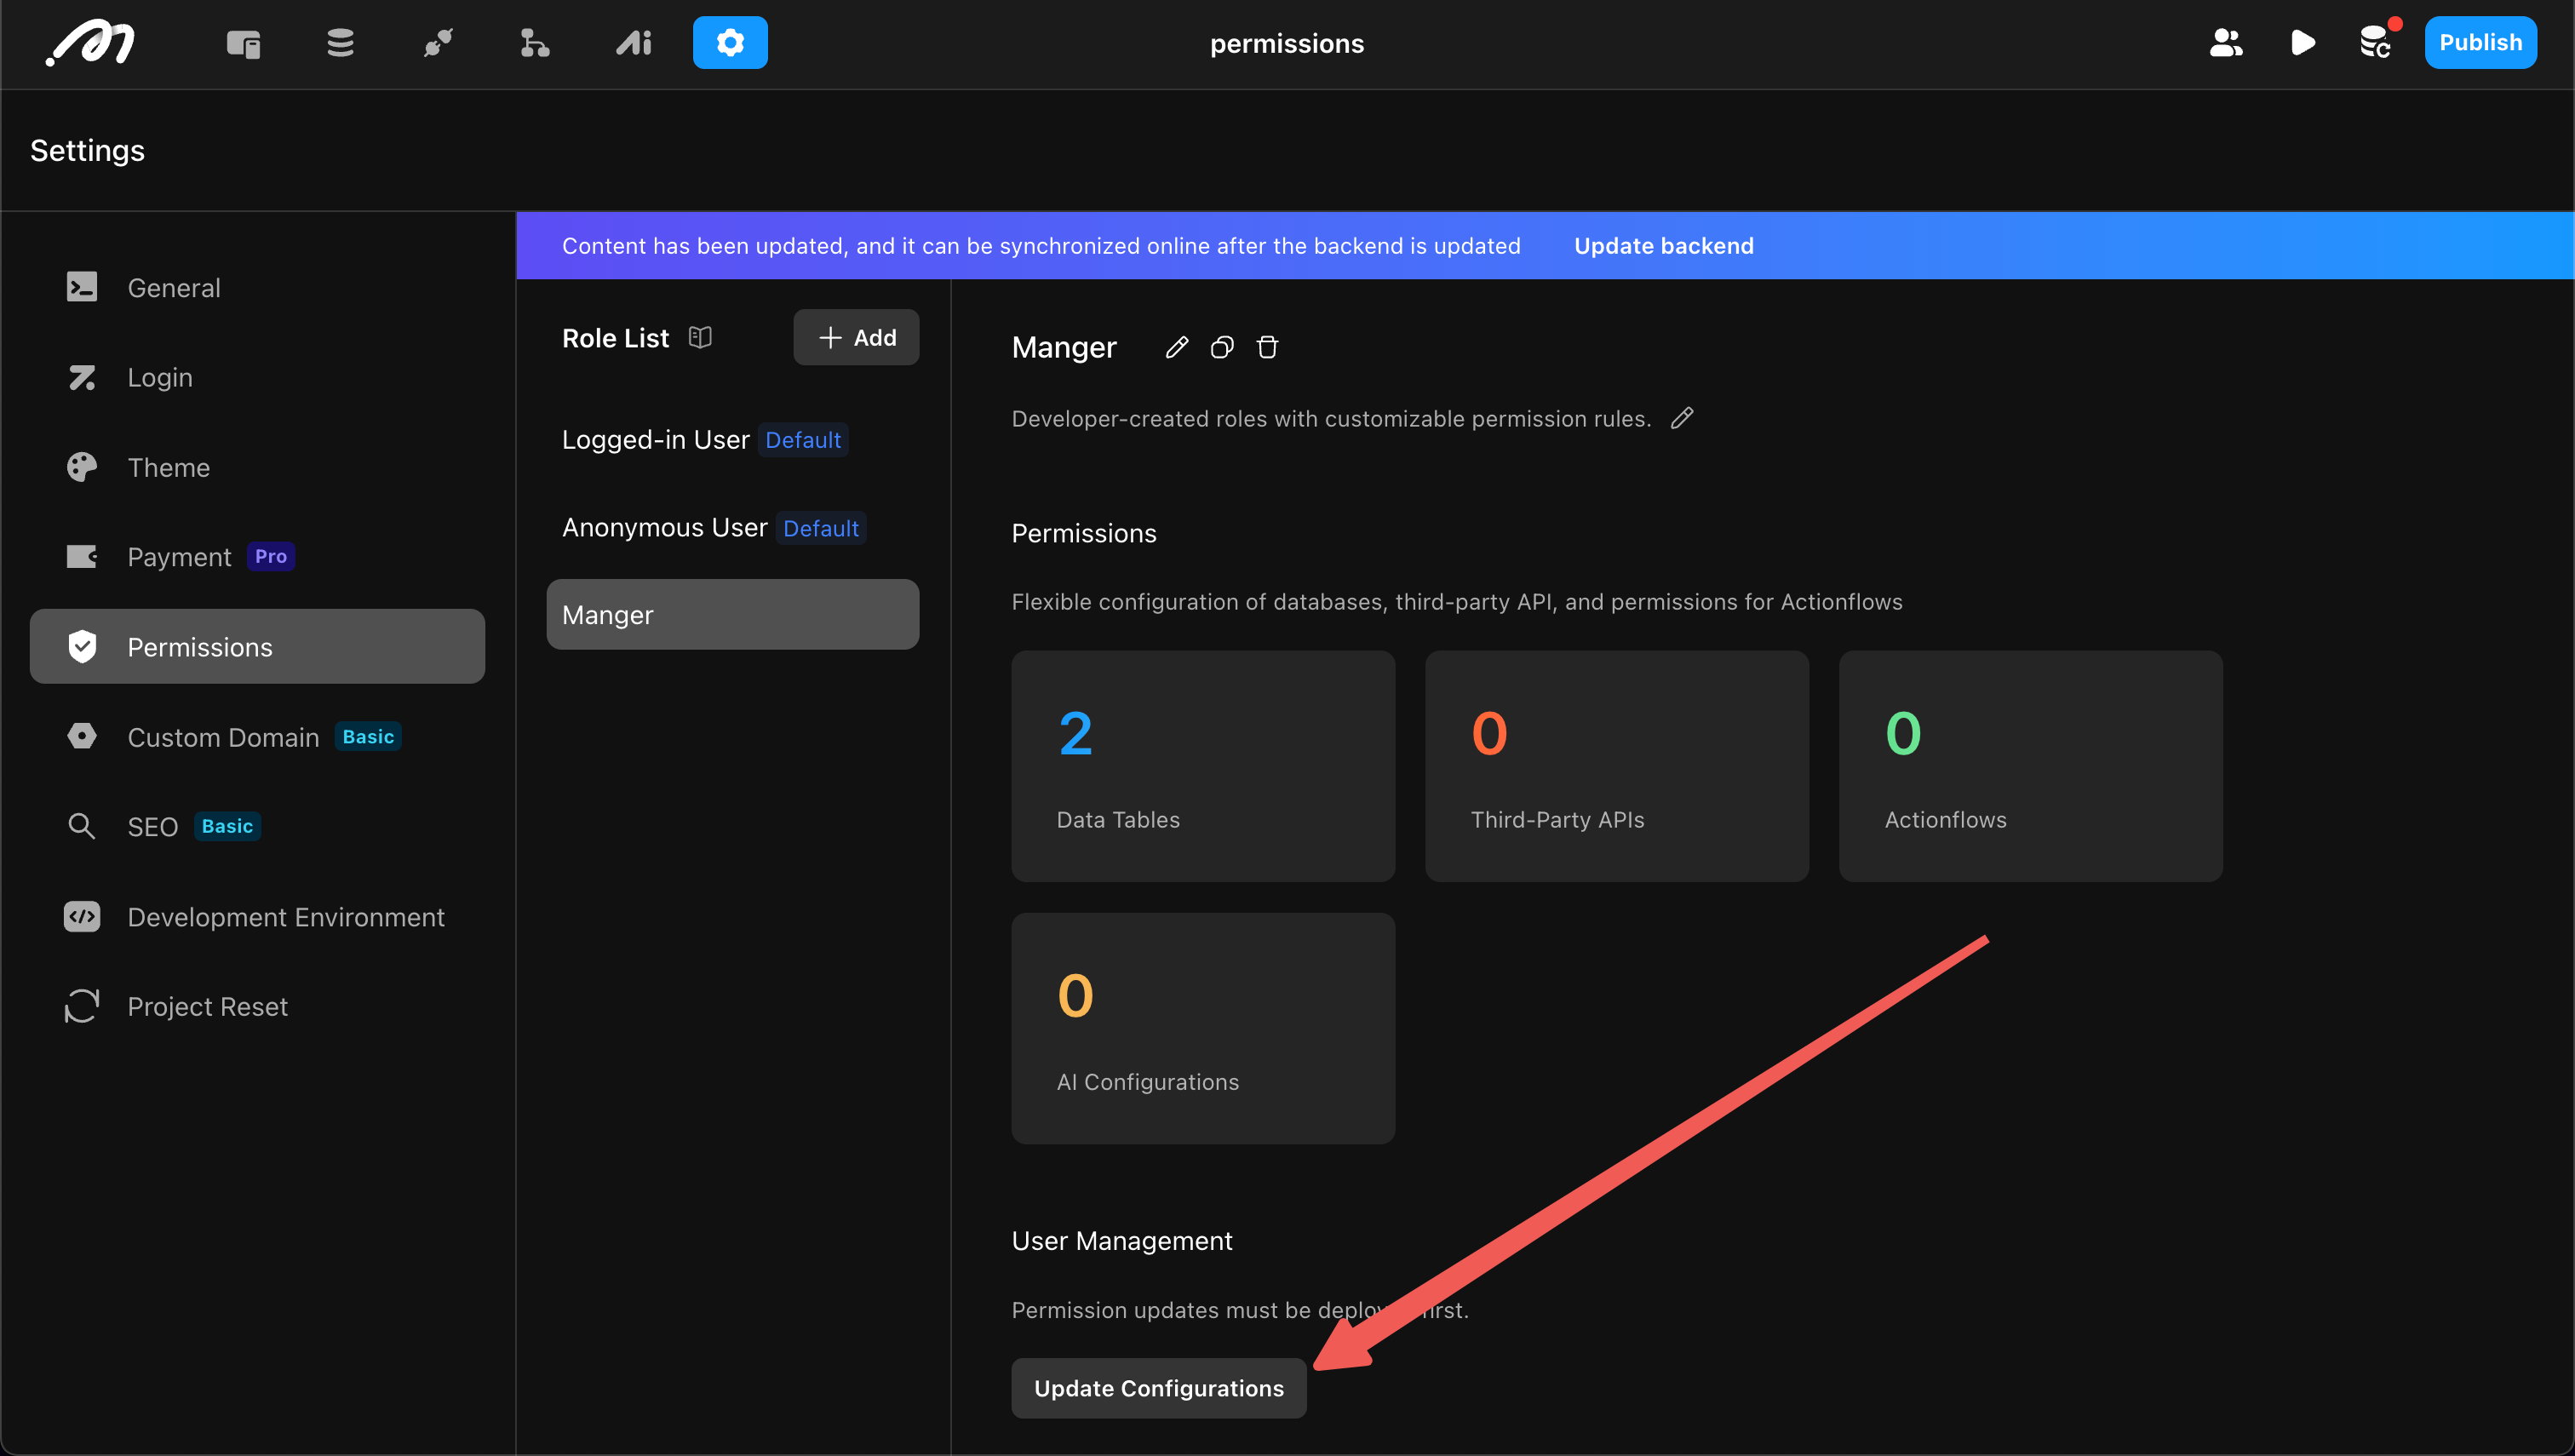2575x1456 pixels.
Task: Click the Pro badge next to Payment
Action: pos(270,556)
